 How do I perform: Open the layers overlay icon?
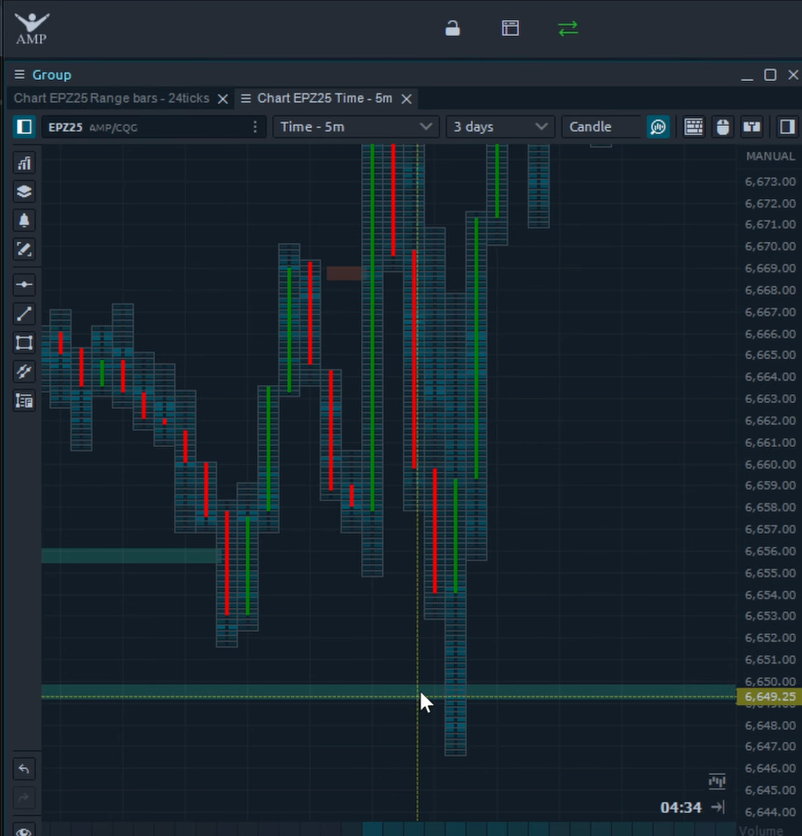(x=24, y=192)
